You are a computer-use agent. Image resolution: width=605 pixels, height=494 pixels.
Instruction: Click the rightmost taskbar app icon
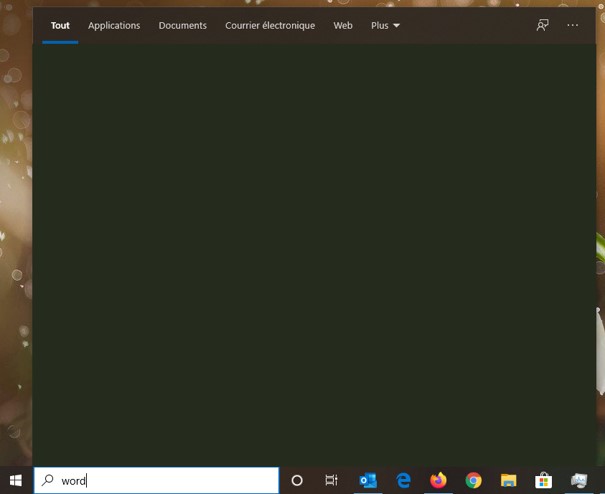(x=579, y=480)
